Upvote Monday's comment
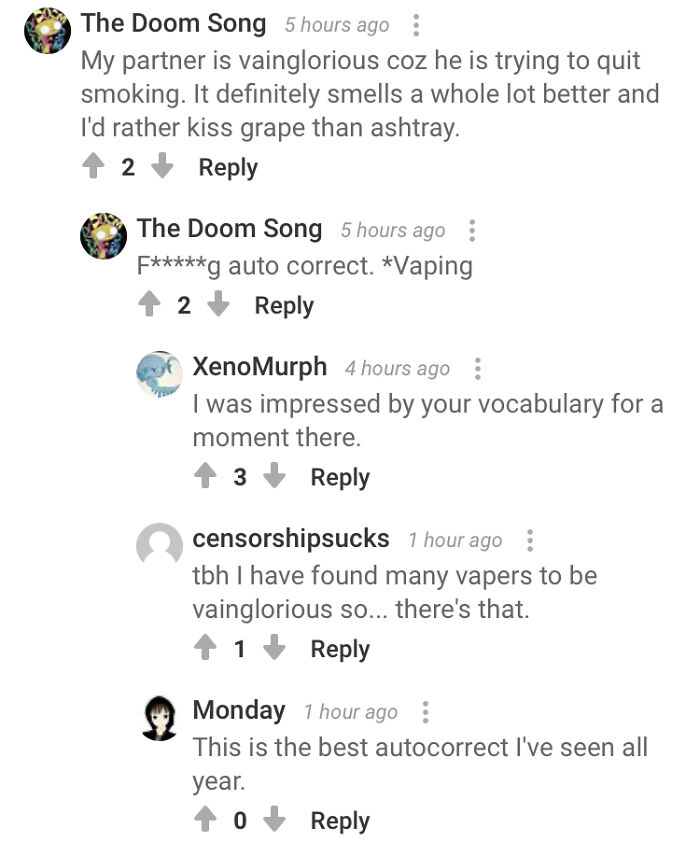Image resolution: width=700 pixels, height=842 pixels. [206, 820]
